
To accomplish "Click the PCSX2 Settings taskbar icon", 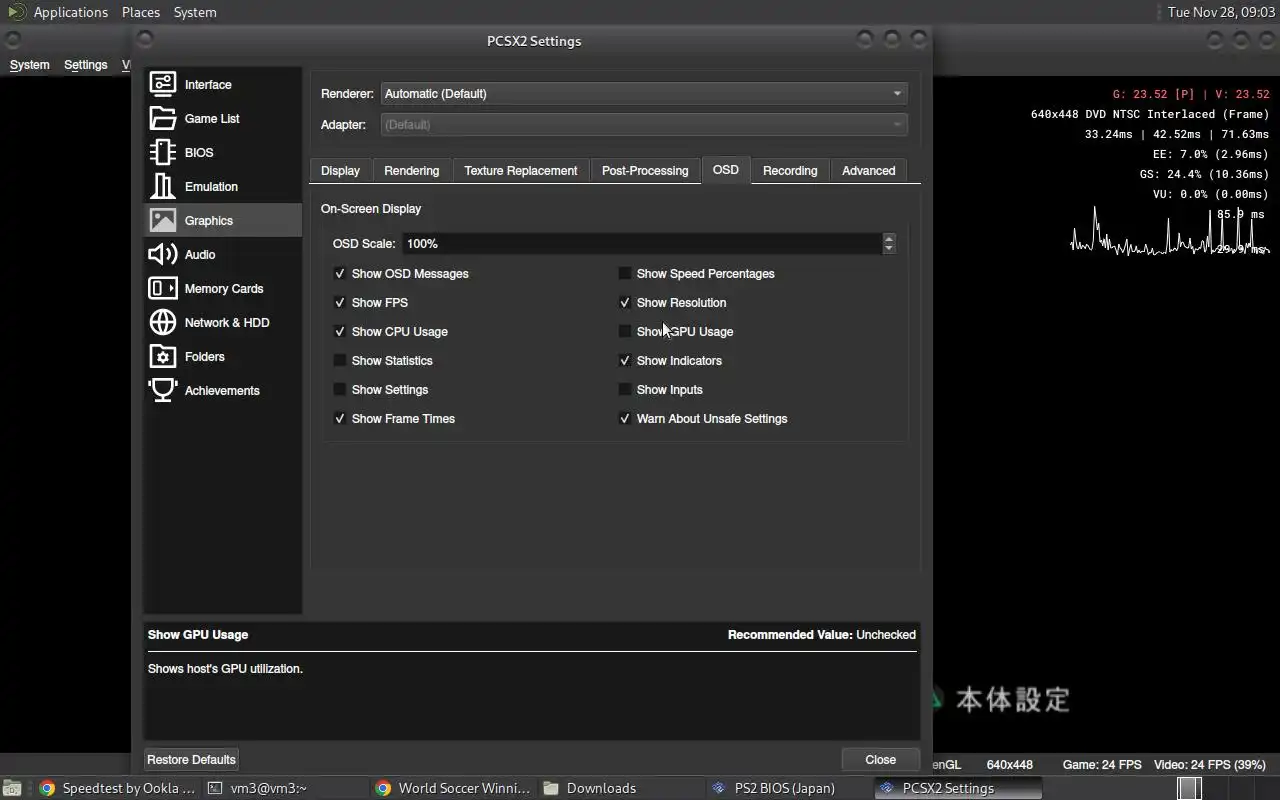I will click(886, 788).
